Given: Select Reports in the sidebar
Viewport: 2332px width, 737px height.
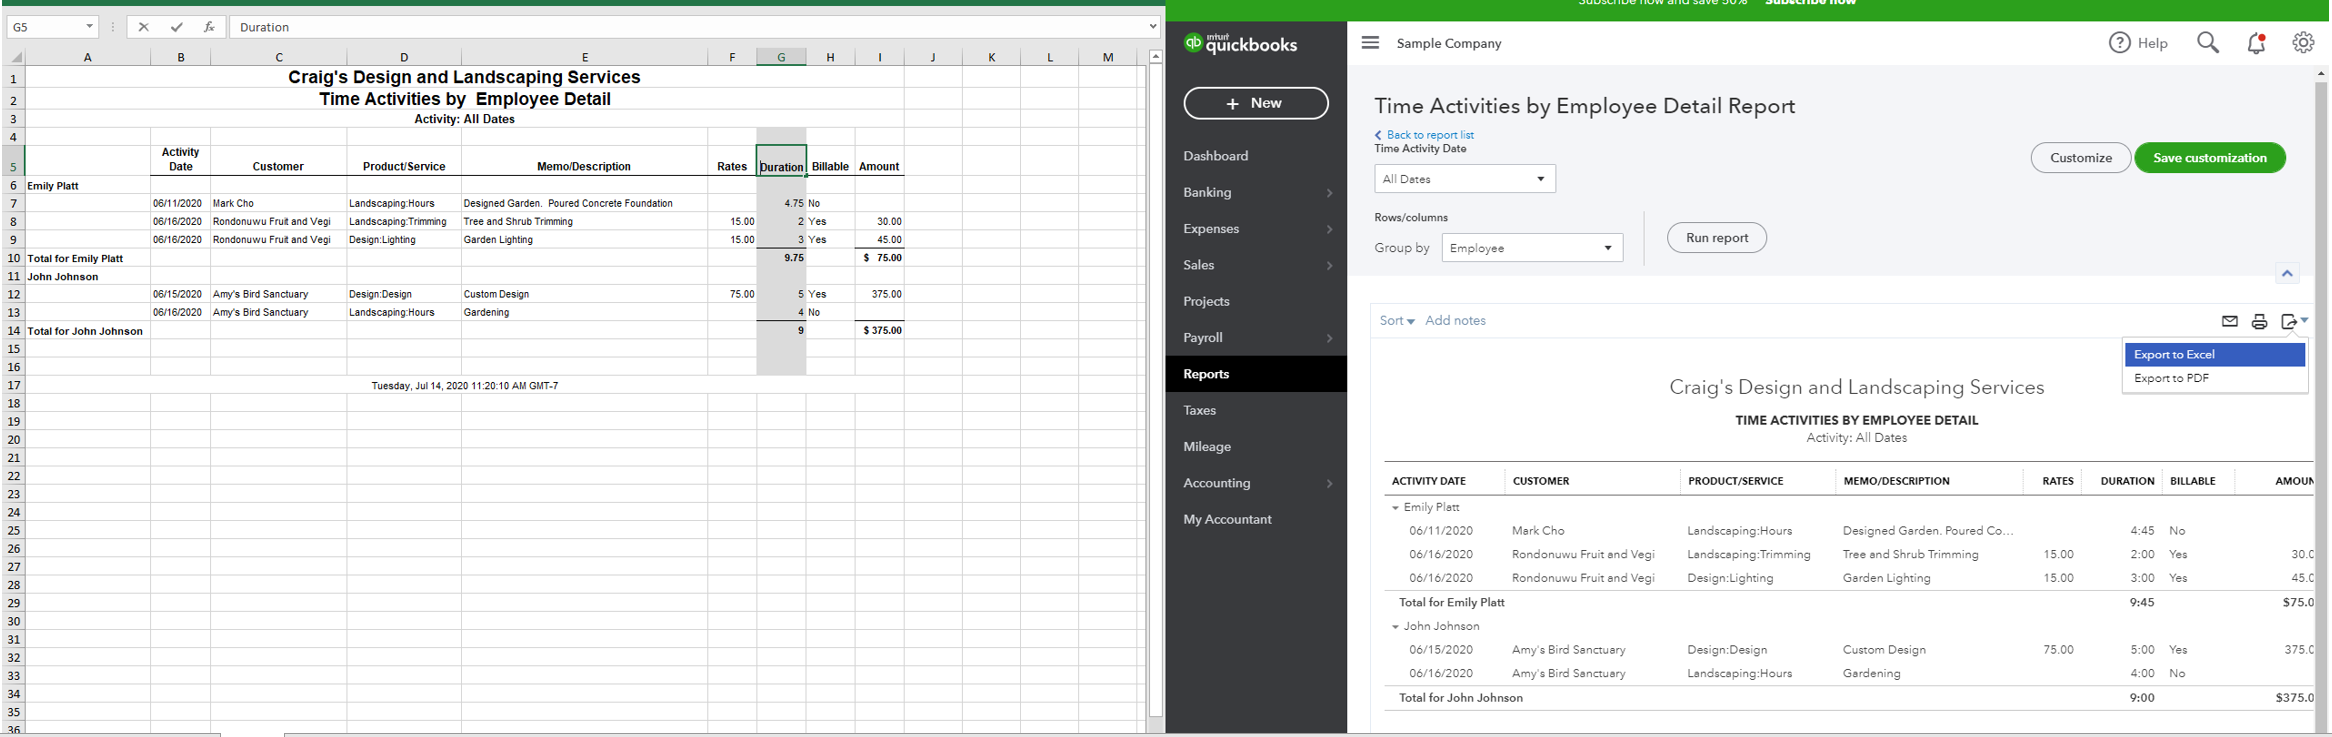Looking at the screenshot, I should tap(1255, 374).
